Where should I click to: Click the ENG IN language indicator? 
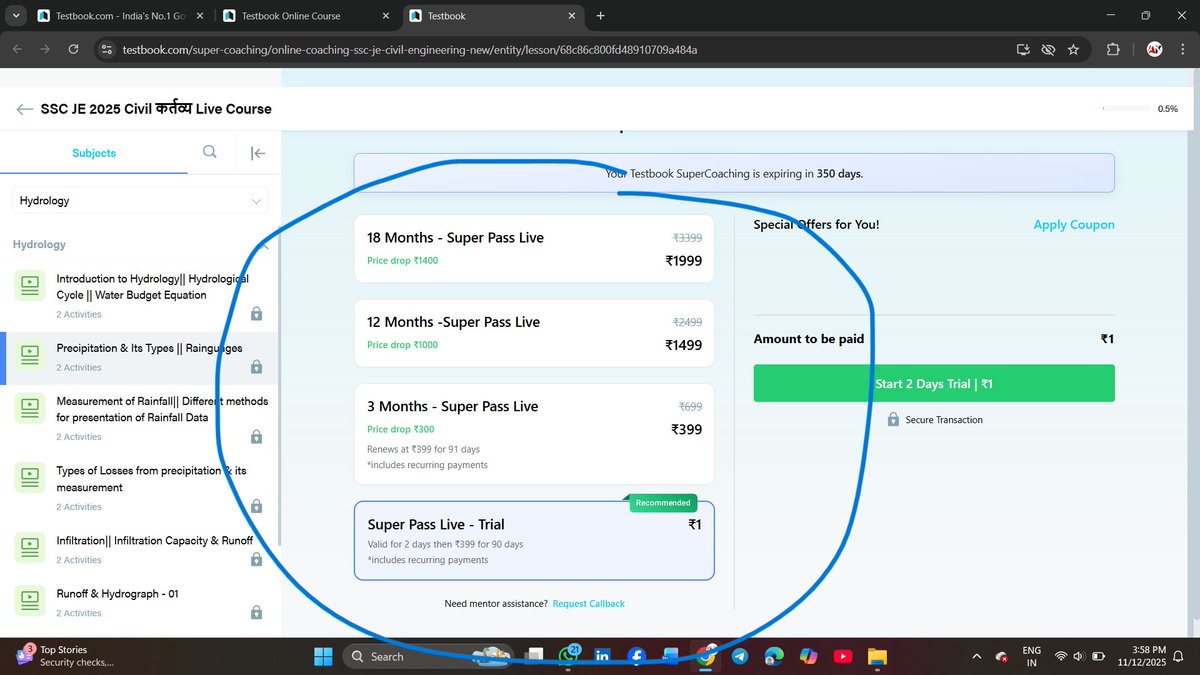[1031, 656]
